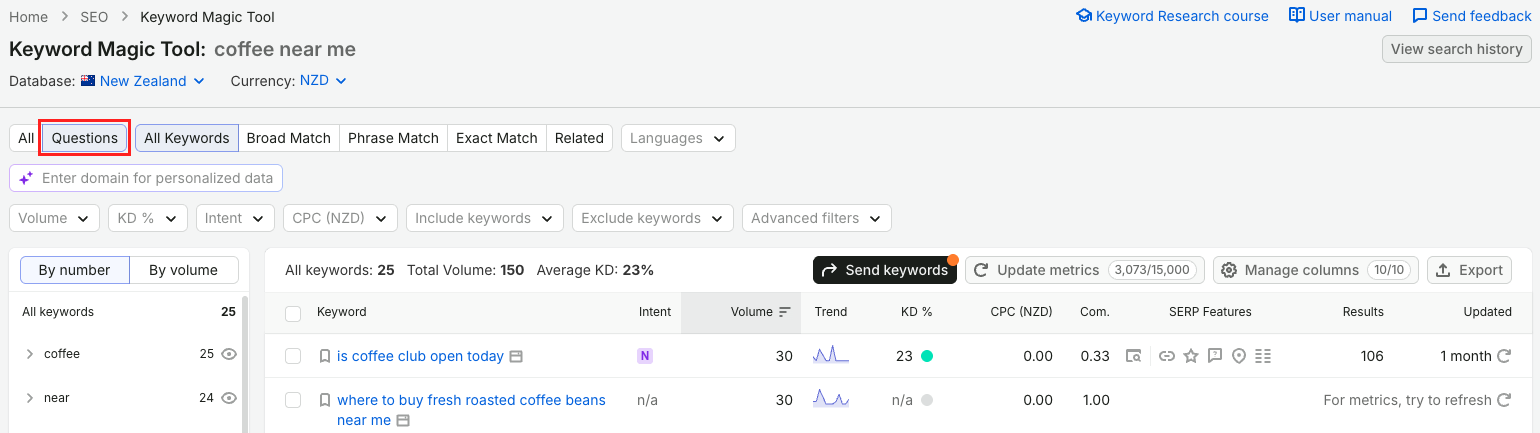Viewport: 1540px width, 433px height.
Task: Click the trend sparkline for 'is coffee club open today'
Action: pos(831,355)
